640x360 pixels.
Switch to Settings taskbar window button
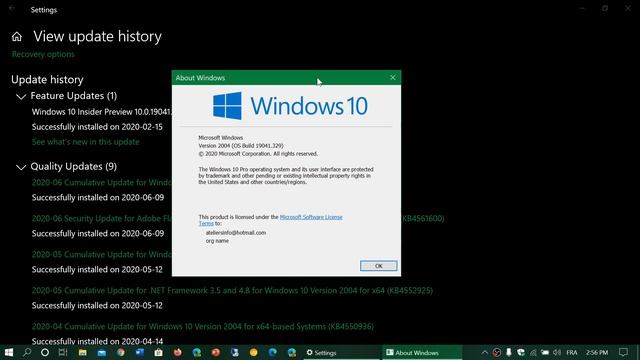(342, 353)
